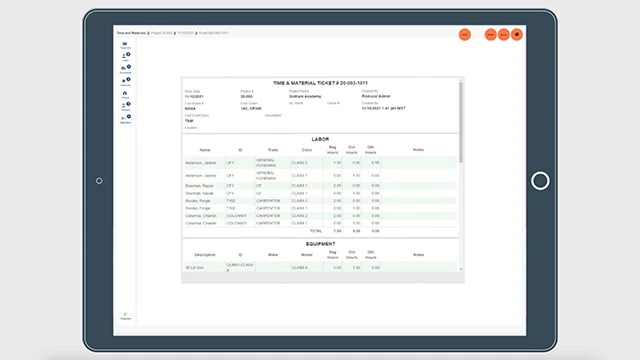Image resolution: width=640 pixels, height=360 pixels.
Task: Click the orange Home icon button
Action: (x=517, y=35)
